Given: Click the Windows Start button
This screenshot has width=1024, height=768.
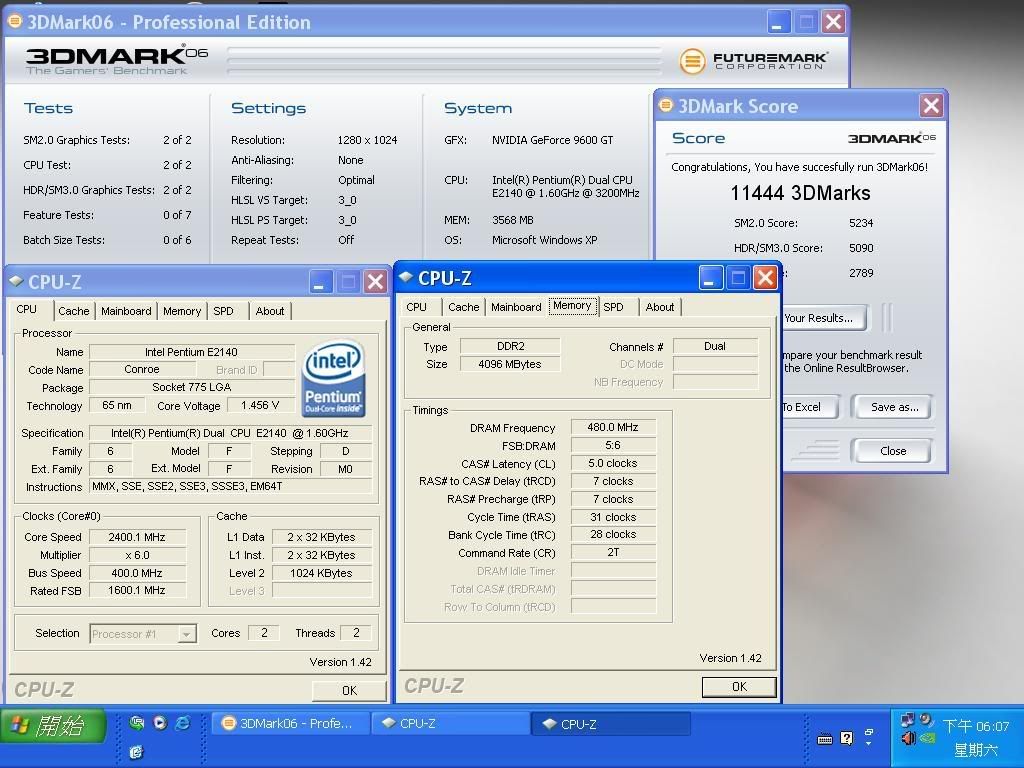Looking at the screenshot, I should (54, 725).
